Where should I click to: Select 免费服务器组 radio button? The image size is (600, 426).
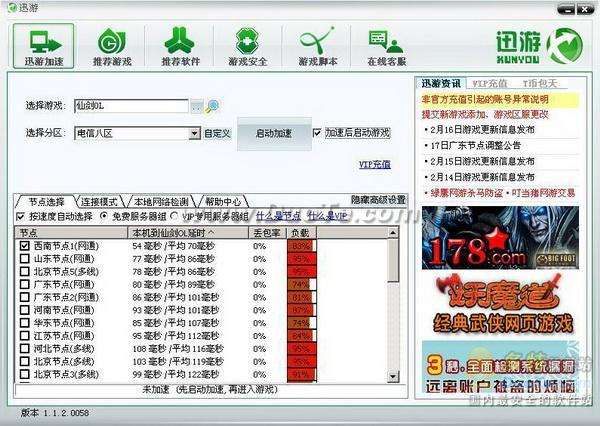pos(103,216)
